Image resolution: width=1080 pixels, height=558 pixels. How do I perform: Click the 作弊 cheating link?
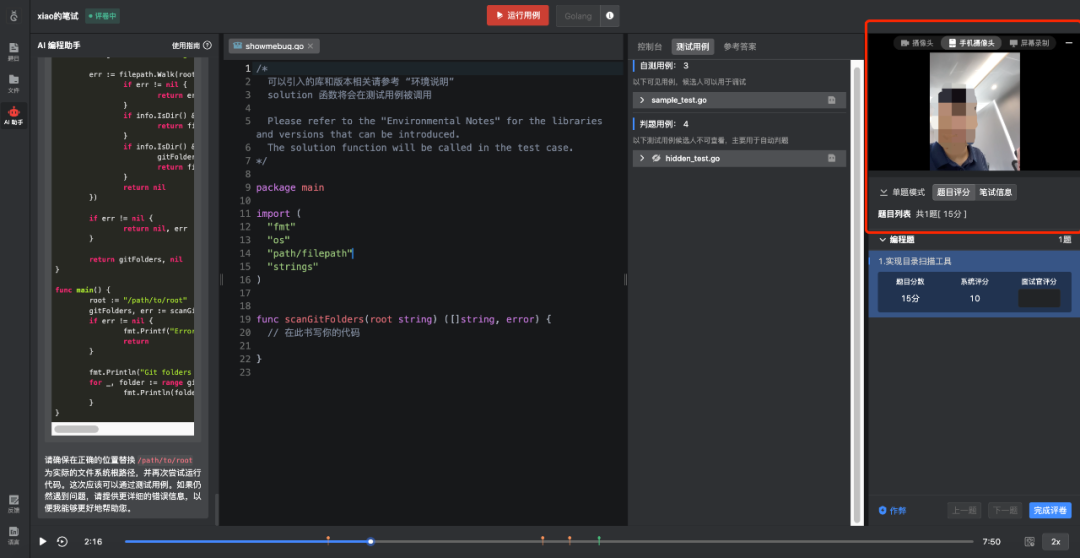pyautogui.click(x=897, y=510)
